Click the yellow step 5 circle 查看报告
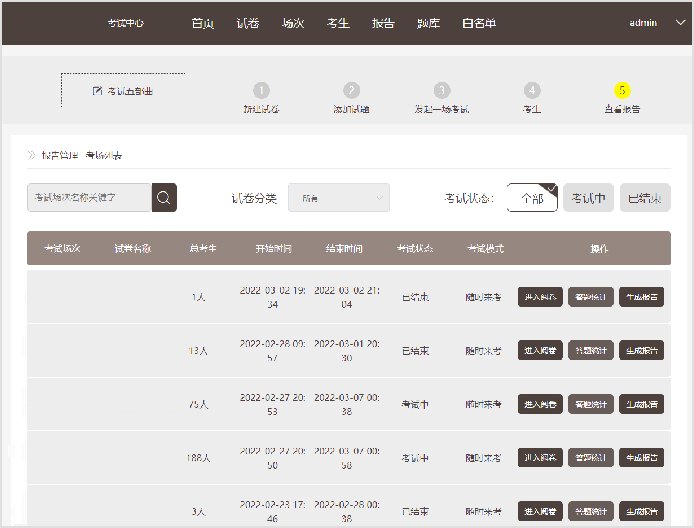The image size is (694, 528). (622, 90)
